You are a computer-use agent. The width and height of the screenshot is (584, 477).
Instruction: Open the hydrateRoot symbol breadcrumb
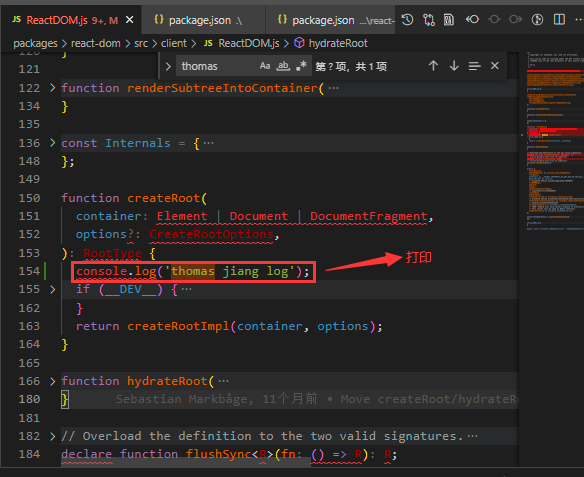pos(338,44)
